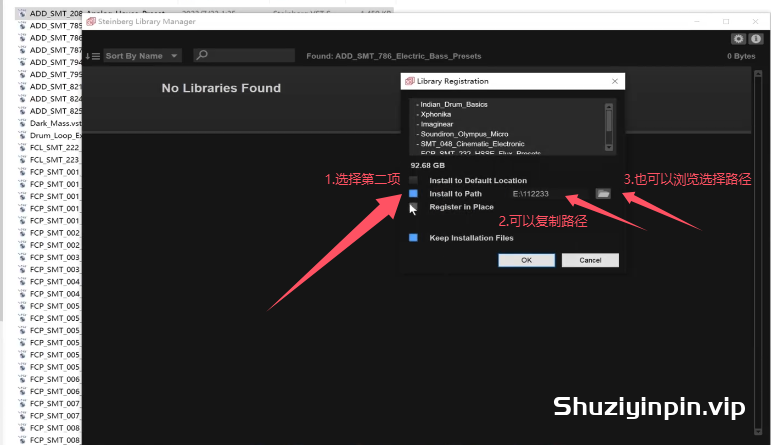The height and width of the screenshot is (445, 771).
Task: Confirm registration with OK button
Action: (527, 260)
